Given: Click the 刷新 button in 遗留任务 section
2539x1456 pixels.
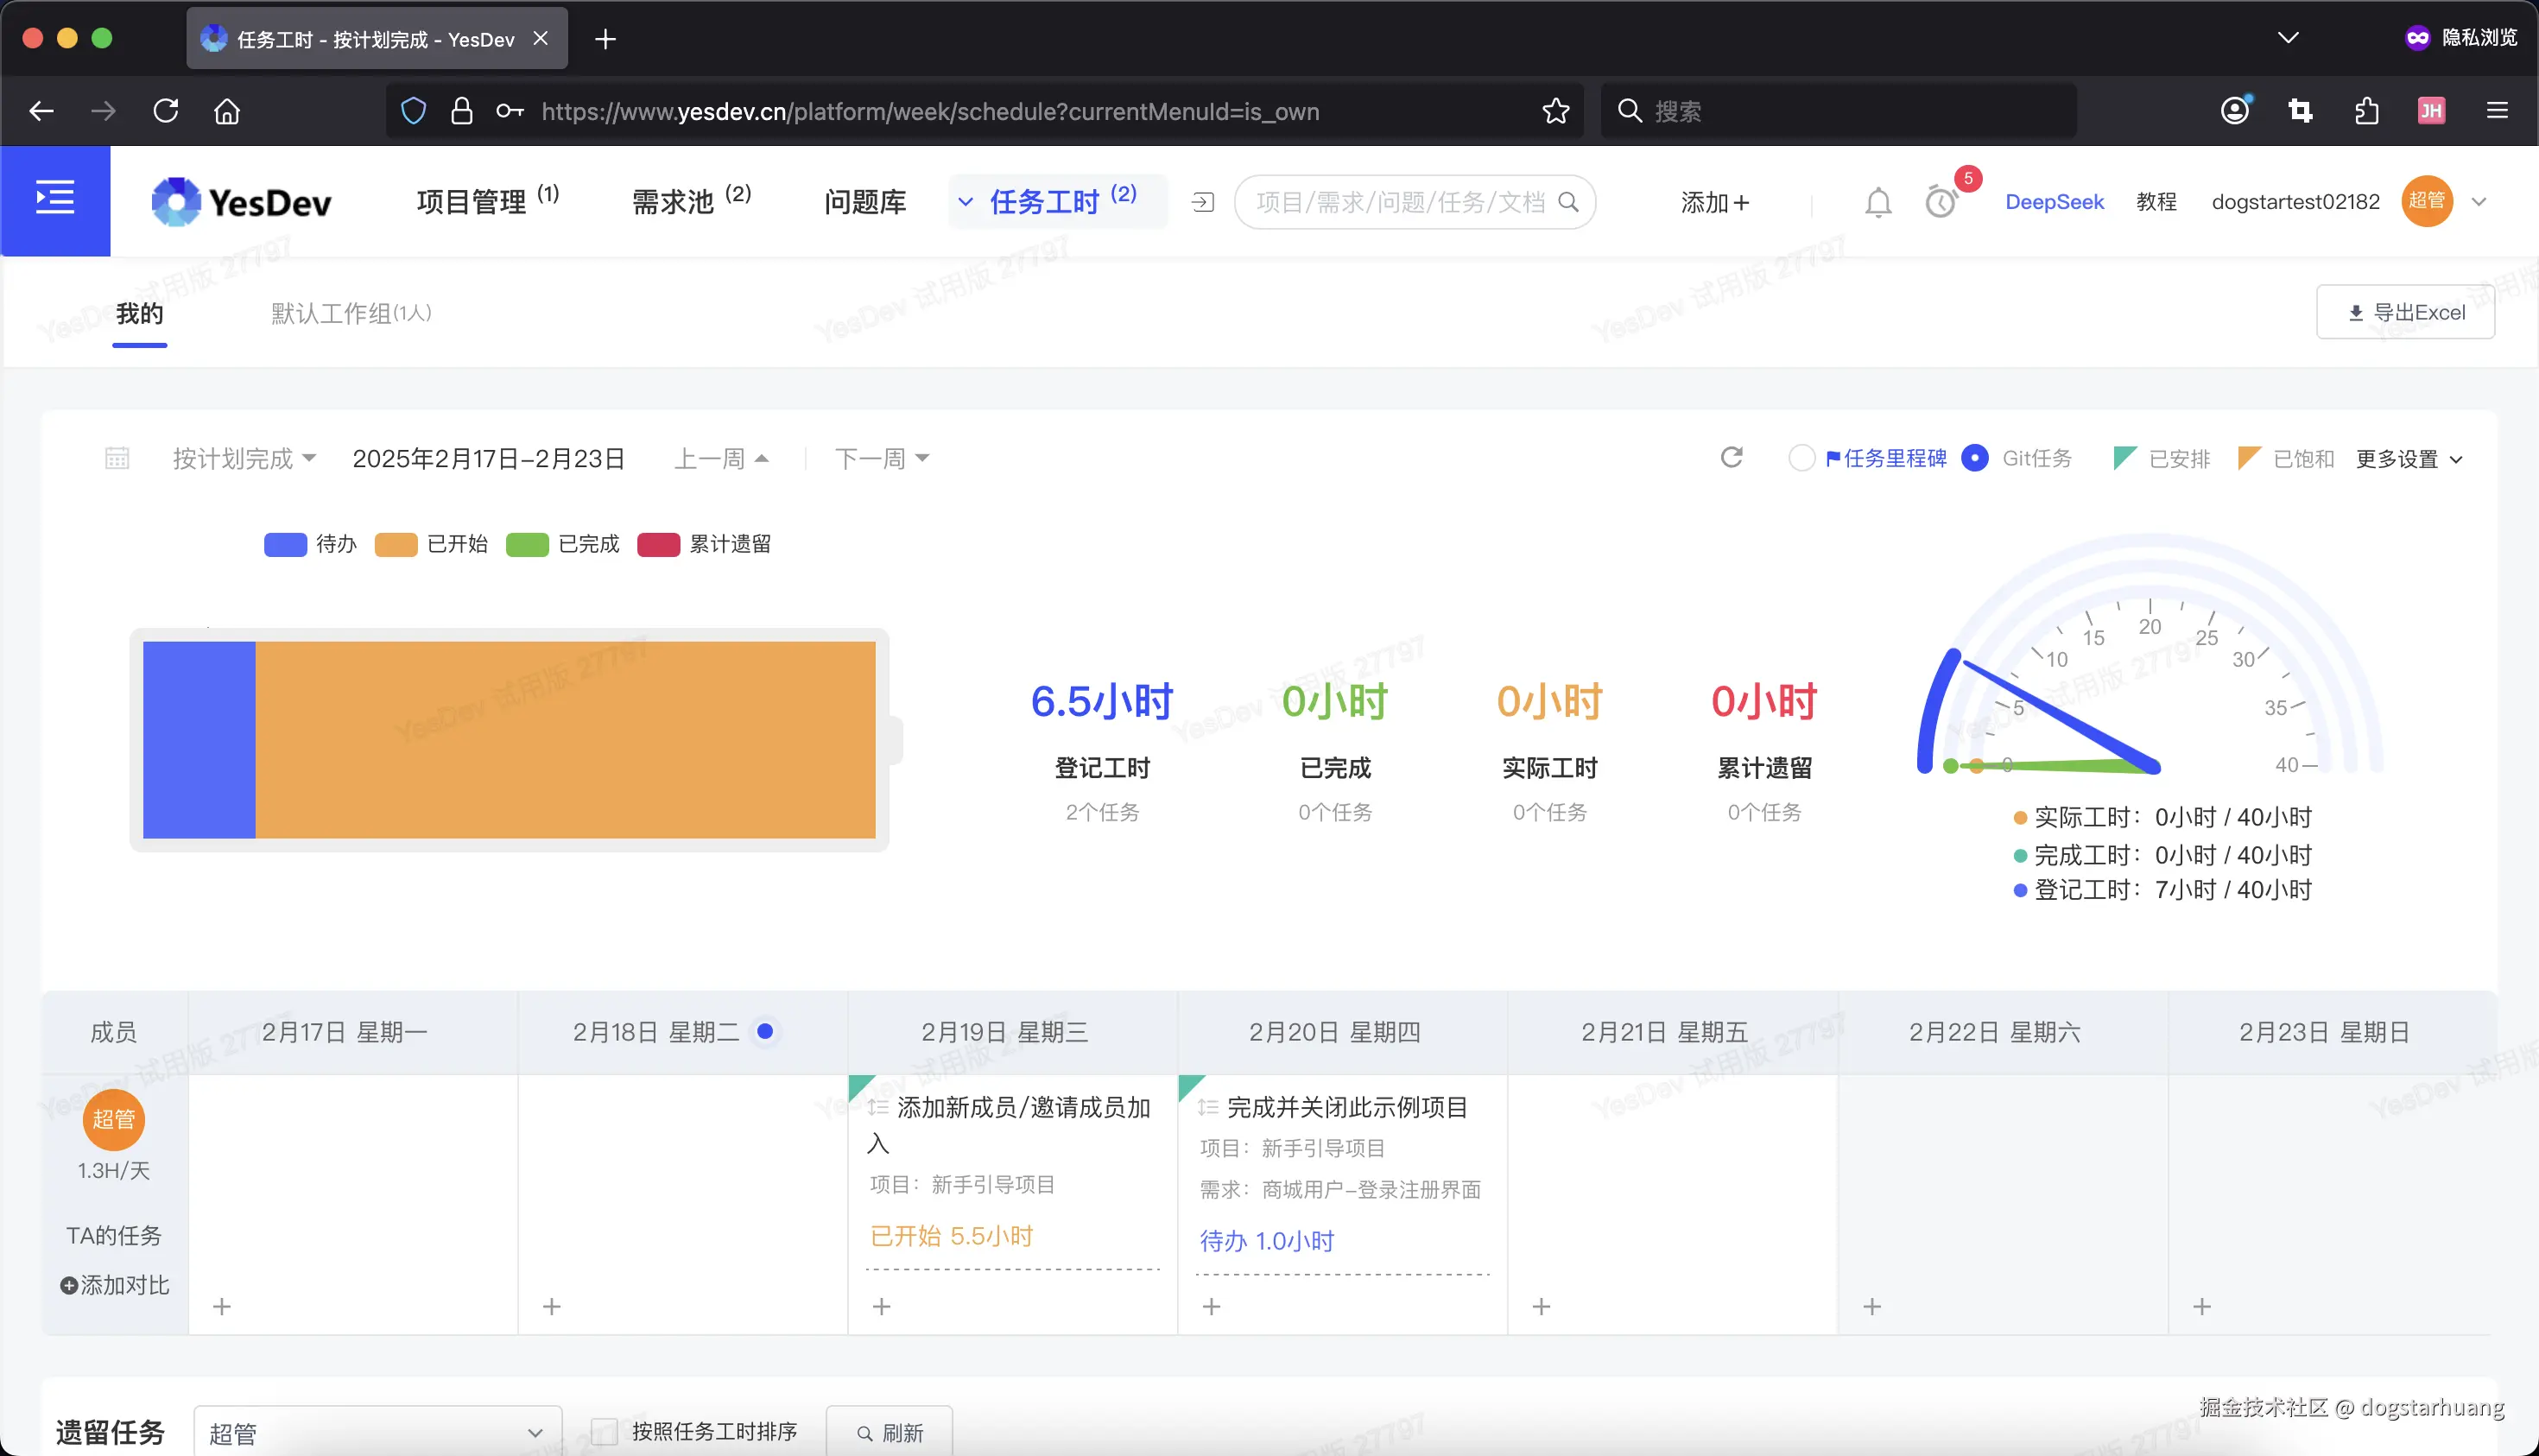Looking at the screenshot, I should (x=889, y=1432).
